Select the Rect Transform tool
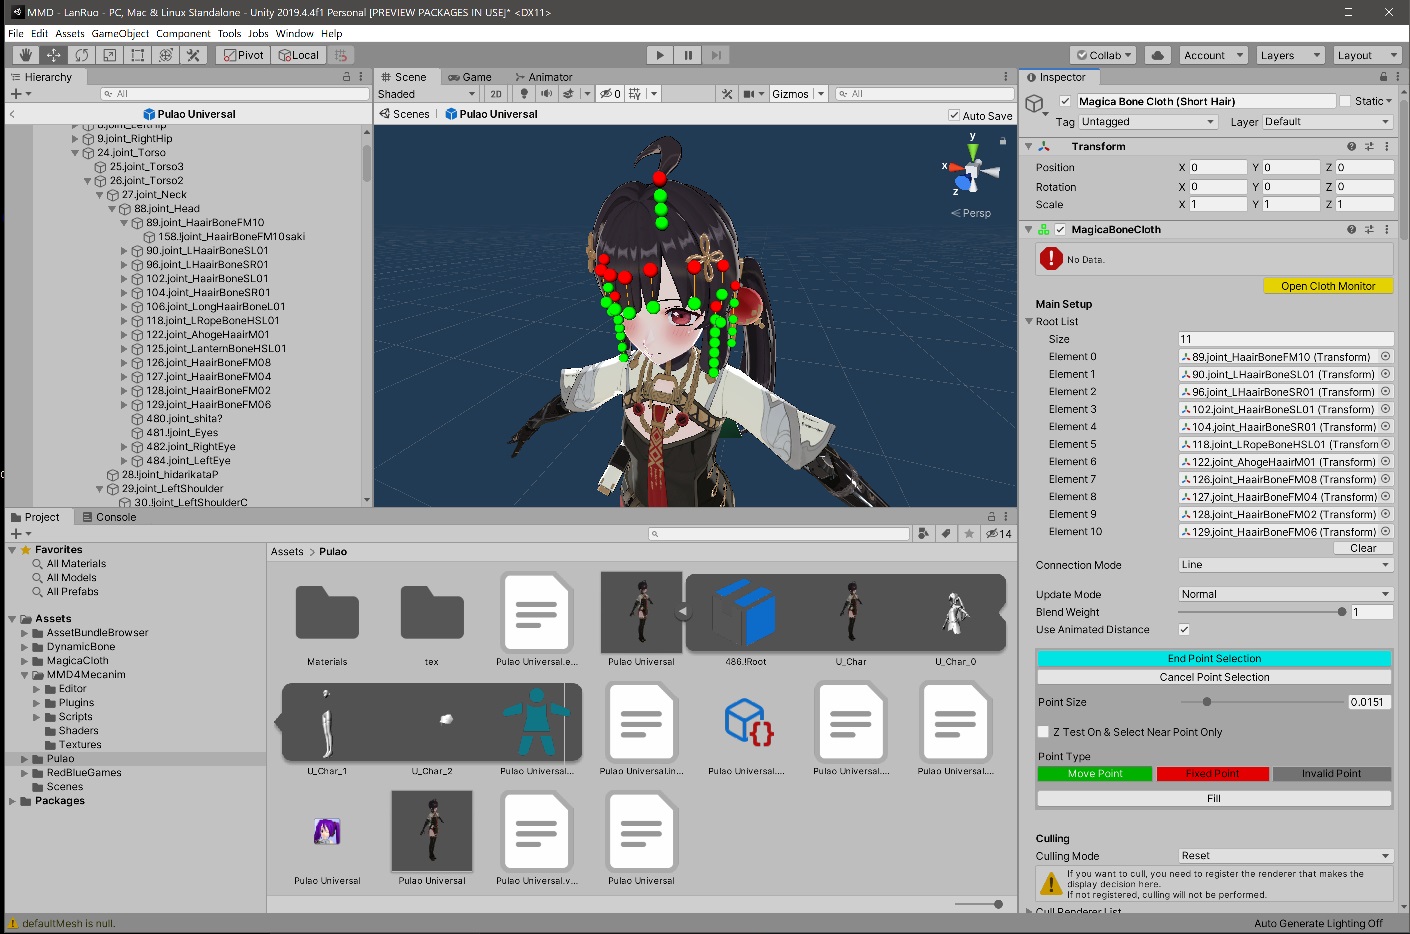Screen dimensions: 1410x934 137,55
